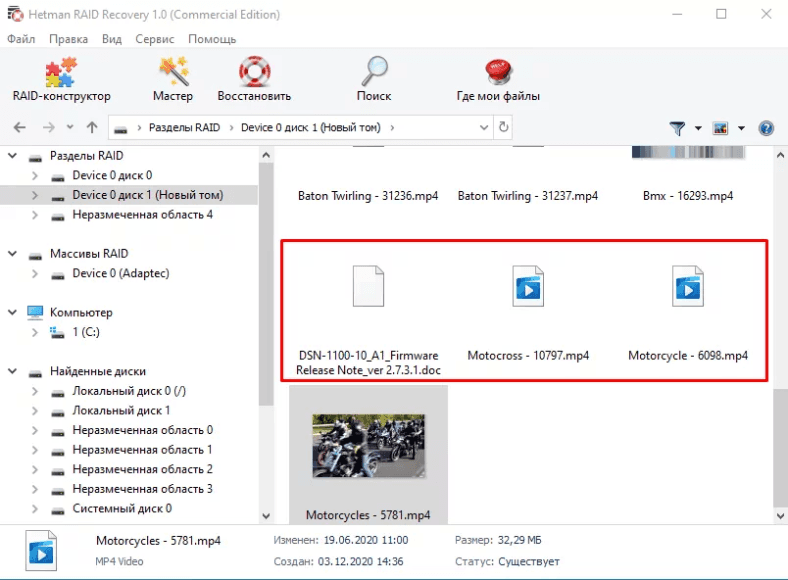788x580 pixels.
Task: Click the Размер value 32,29 МБ
Action: (x=520, y=540)
